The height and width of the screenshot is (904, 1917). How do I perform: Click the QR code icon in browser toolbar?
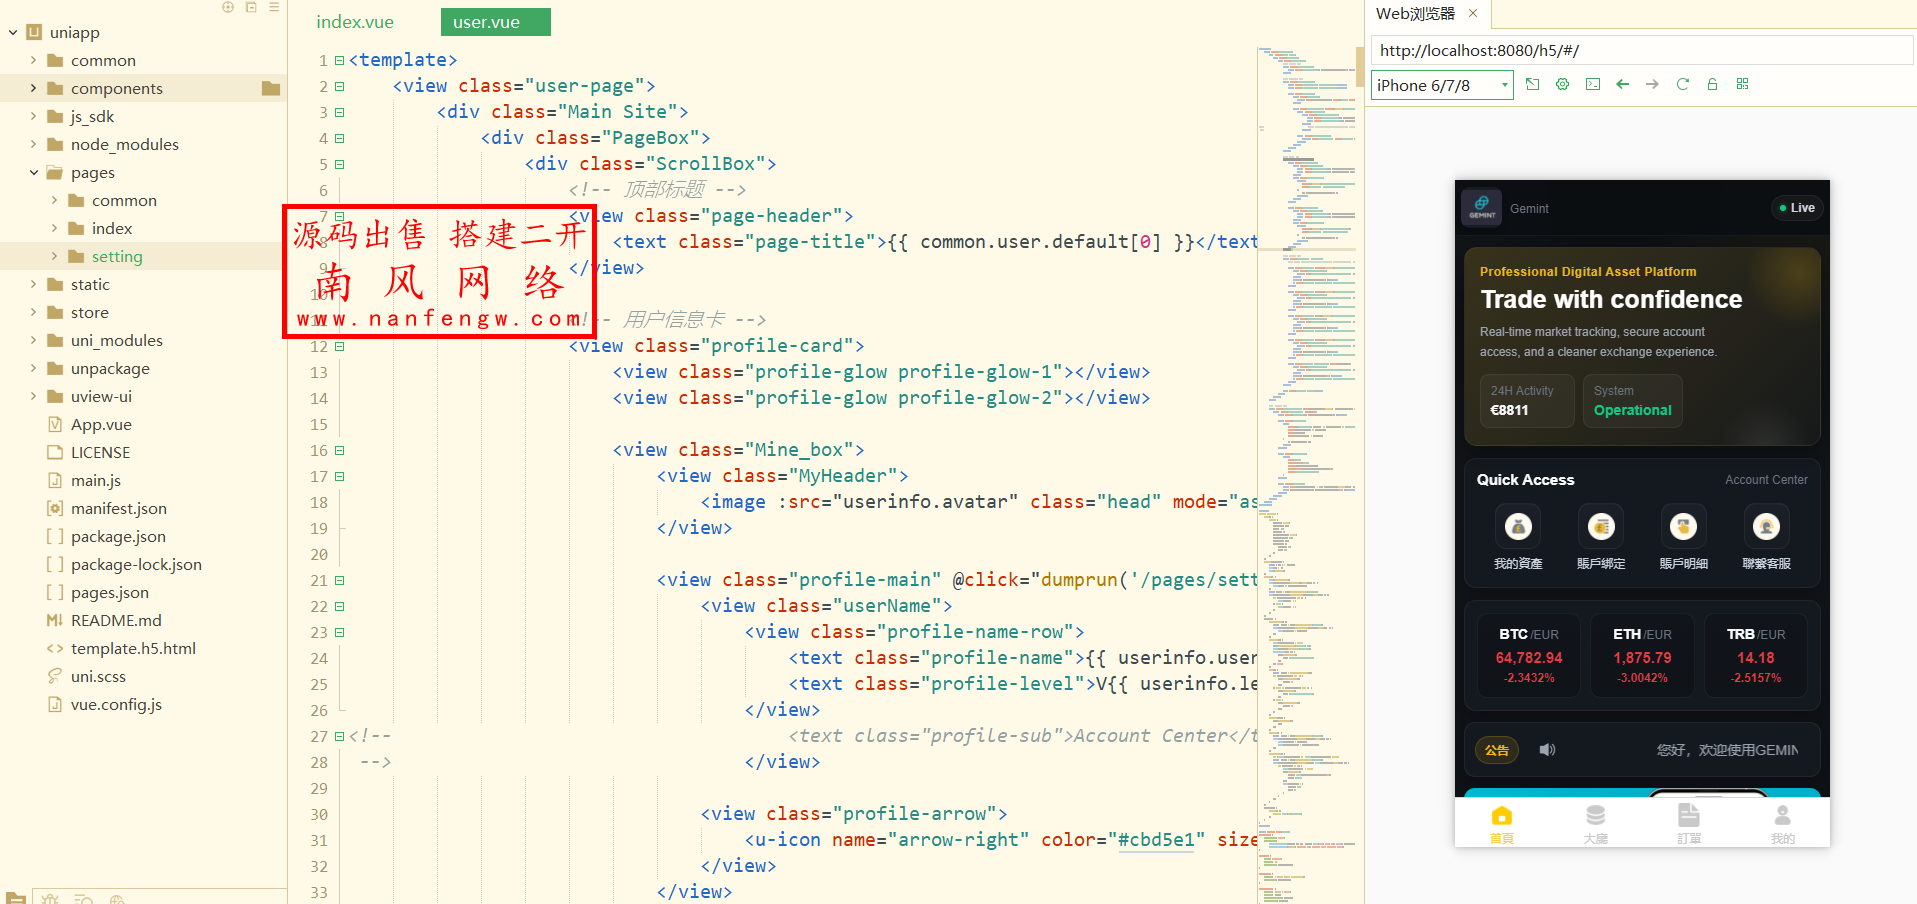coord(1743,84)
